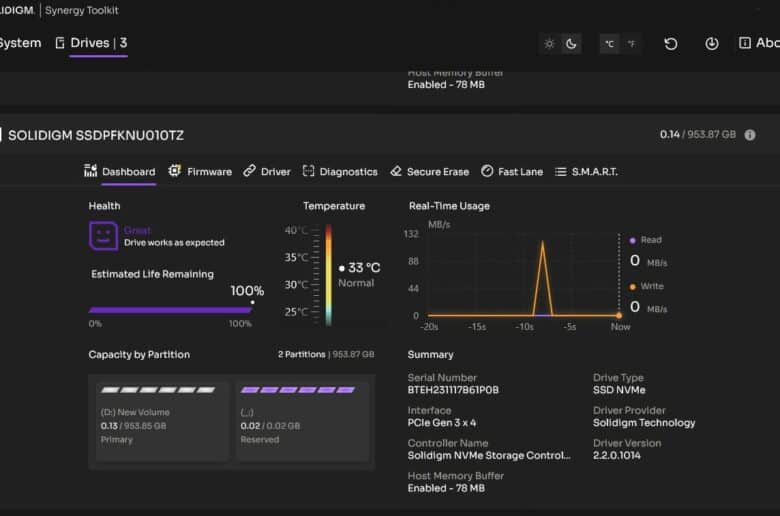Open the System tab

(x=20, y=43)
